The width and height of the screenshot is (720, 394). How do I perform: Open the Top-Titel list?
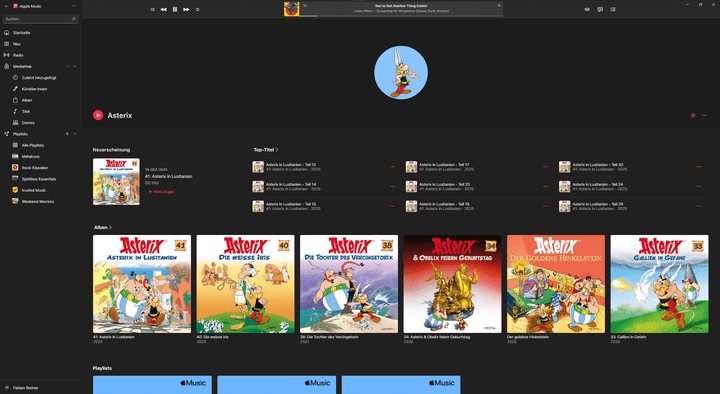[x=266, y=150]
